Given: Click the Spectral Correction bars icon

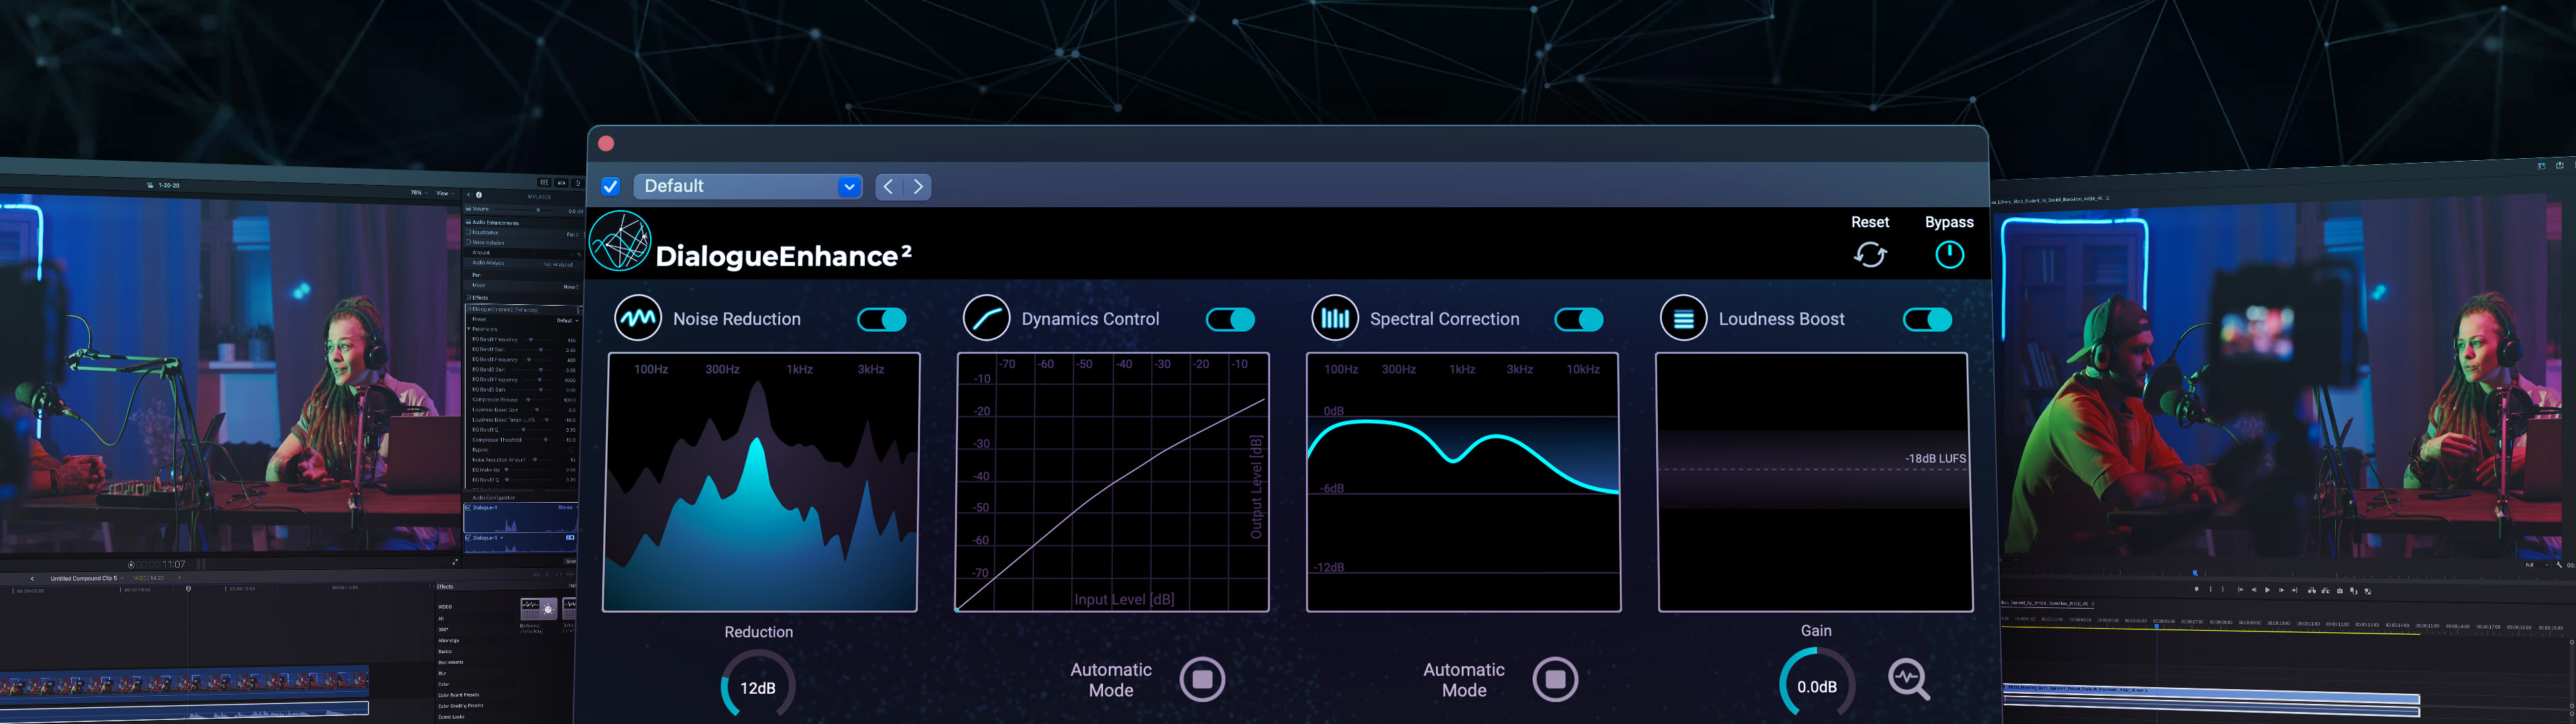Looking at the screenshot, I should [x=1334, y=319].
